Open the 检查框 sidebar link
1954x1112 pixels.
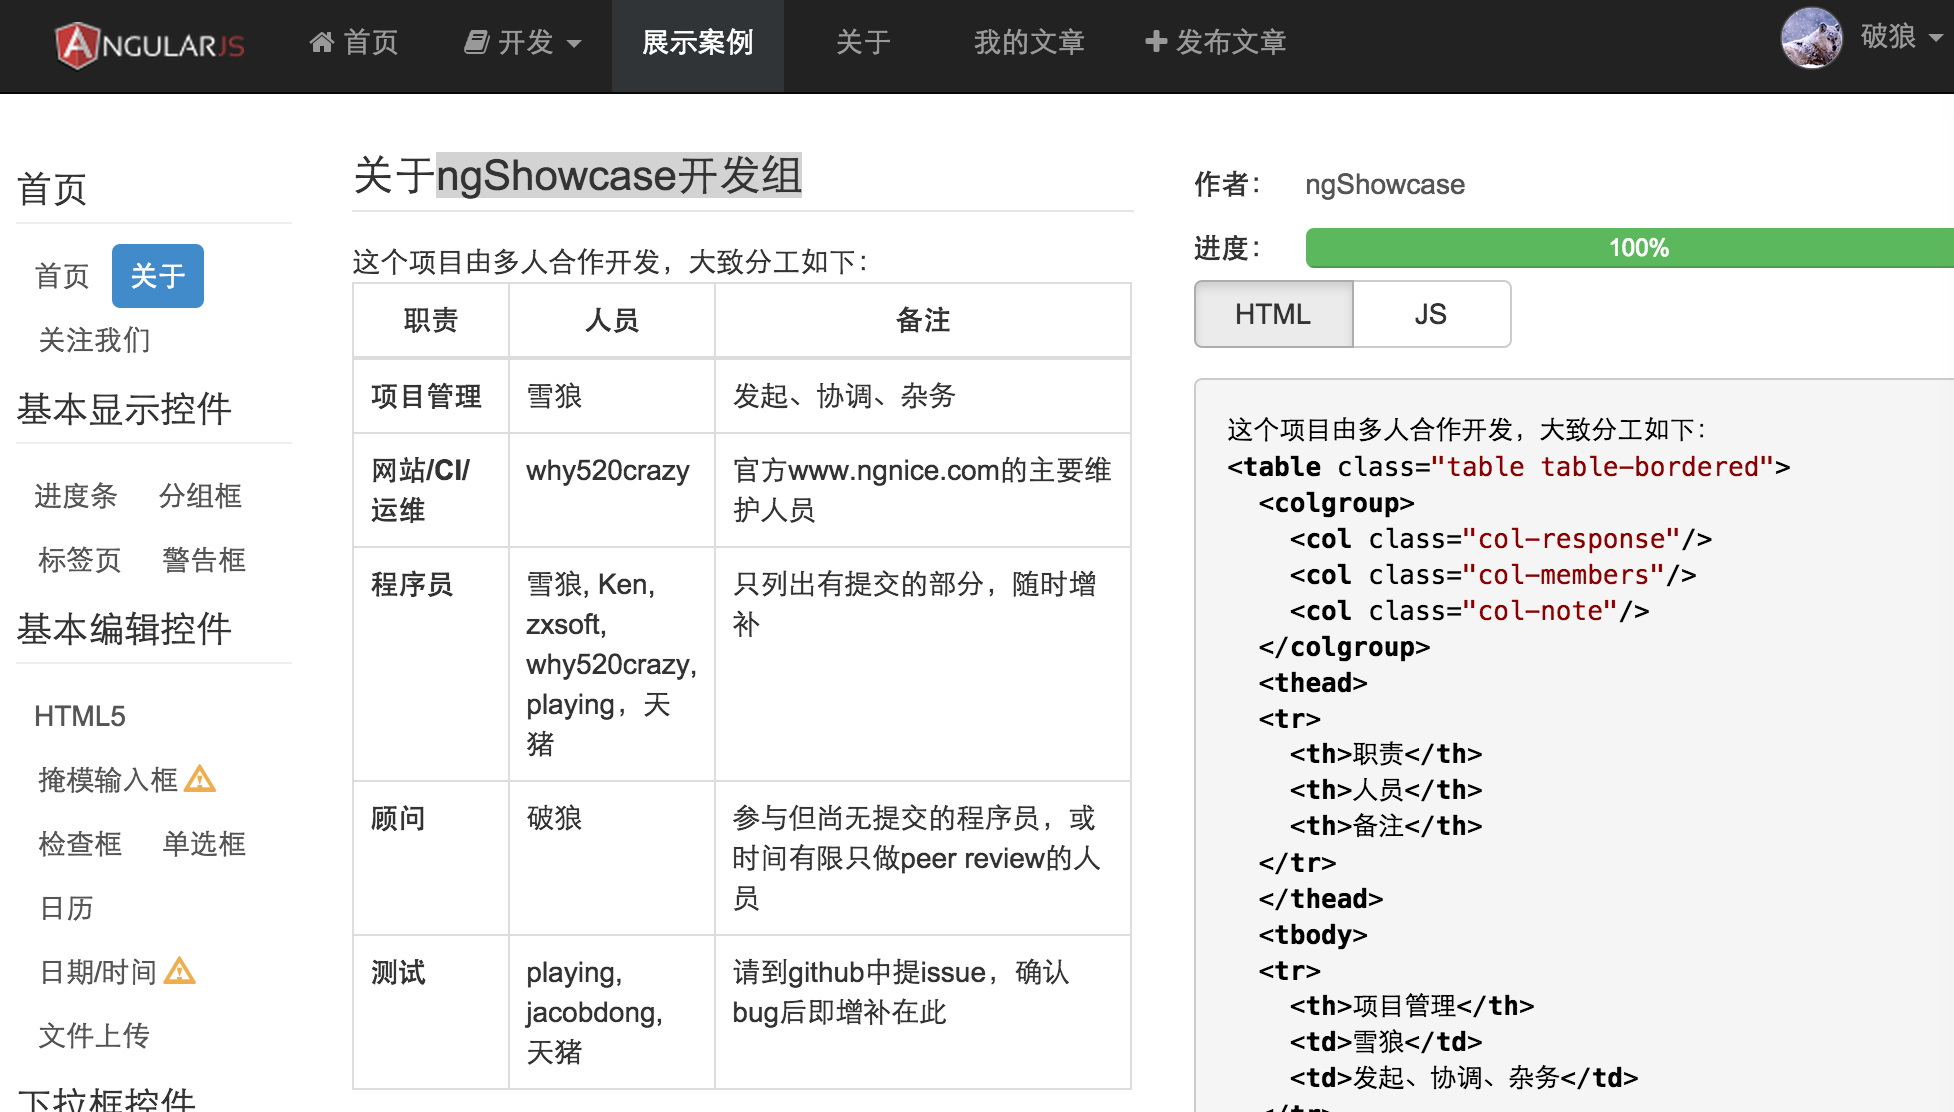[x=80, y=844]
